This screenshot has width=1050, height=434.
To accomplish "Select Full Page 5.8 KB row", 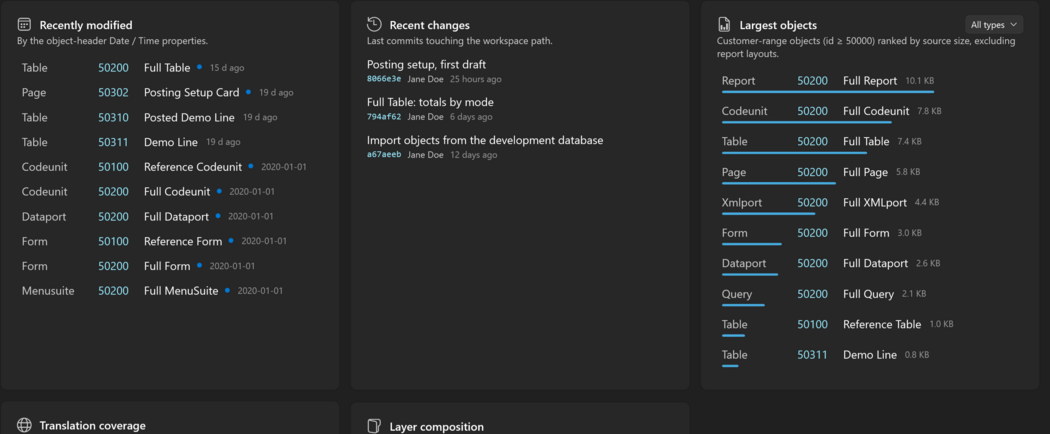I will (x=870, y=173).
